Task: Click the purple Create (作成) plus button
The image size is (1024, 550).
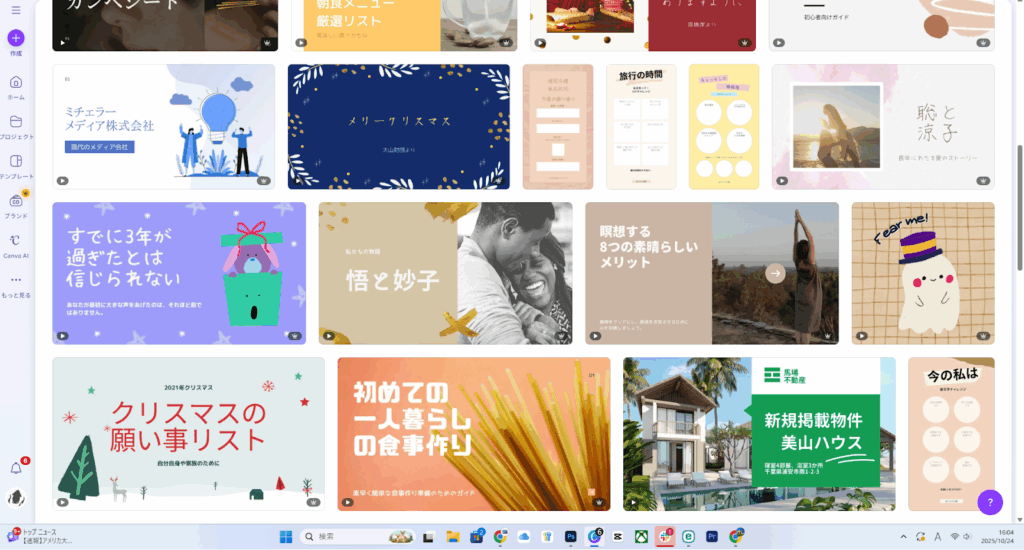Action: [15, 38]
